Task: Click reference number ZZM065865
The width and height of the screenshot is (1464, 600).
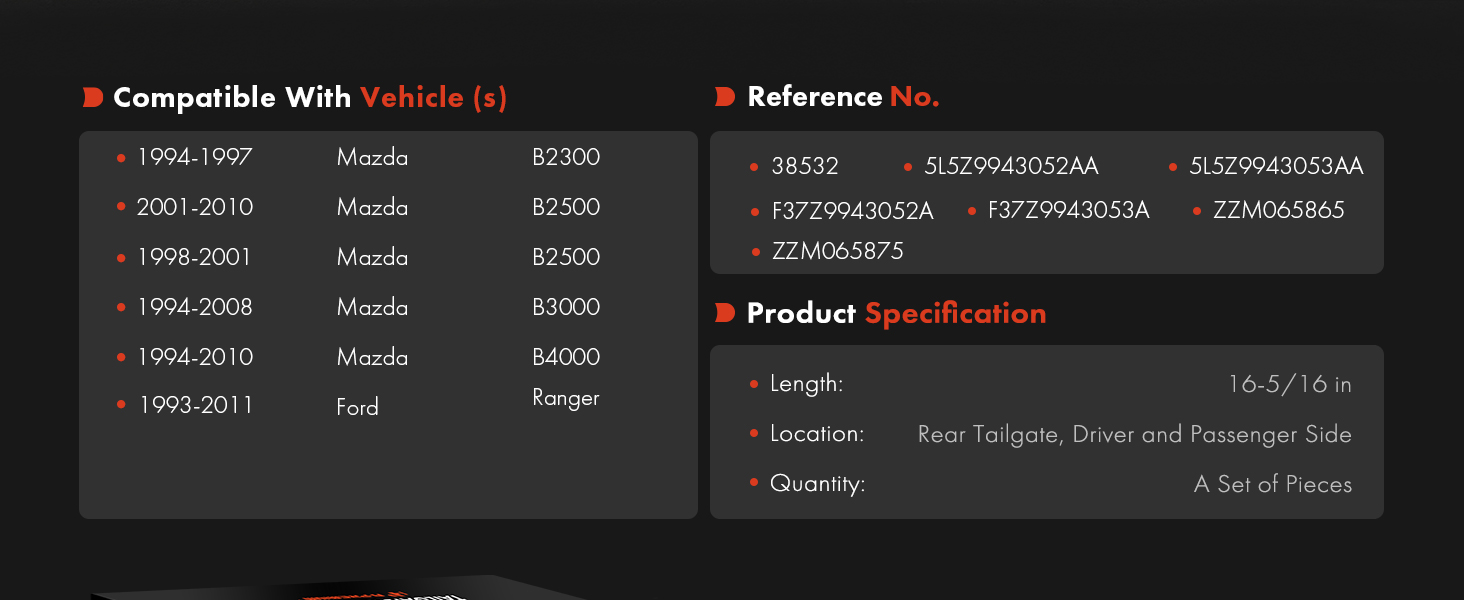Action: (x=1278, y=210)
